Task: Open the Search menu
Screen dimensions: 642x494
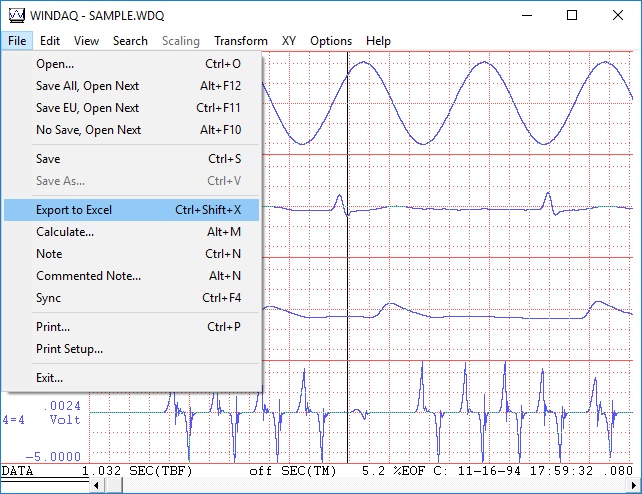Action: tap(130, 41)
